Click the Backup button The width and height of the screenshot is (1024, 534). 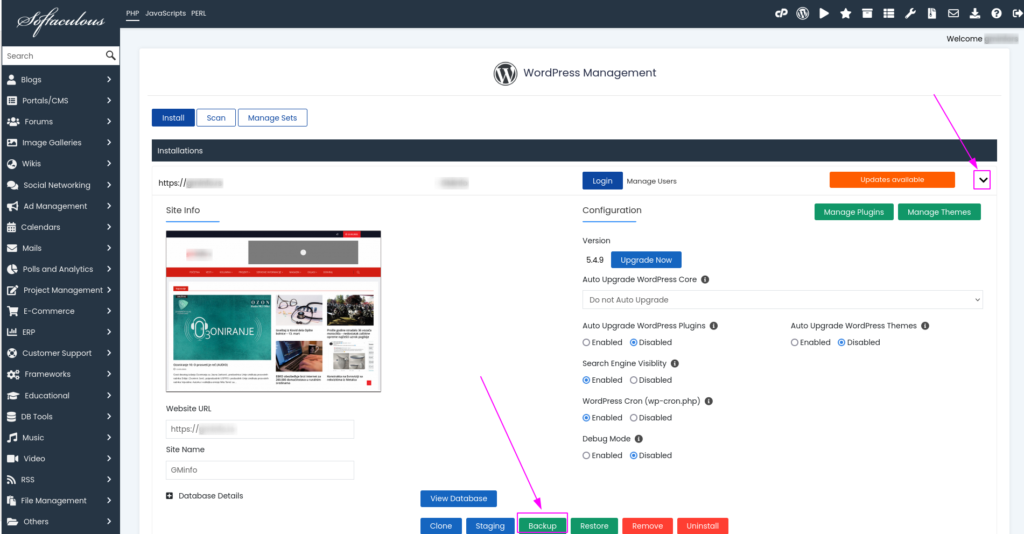click(543, 526)
